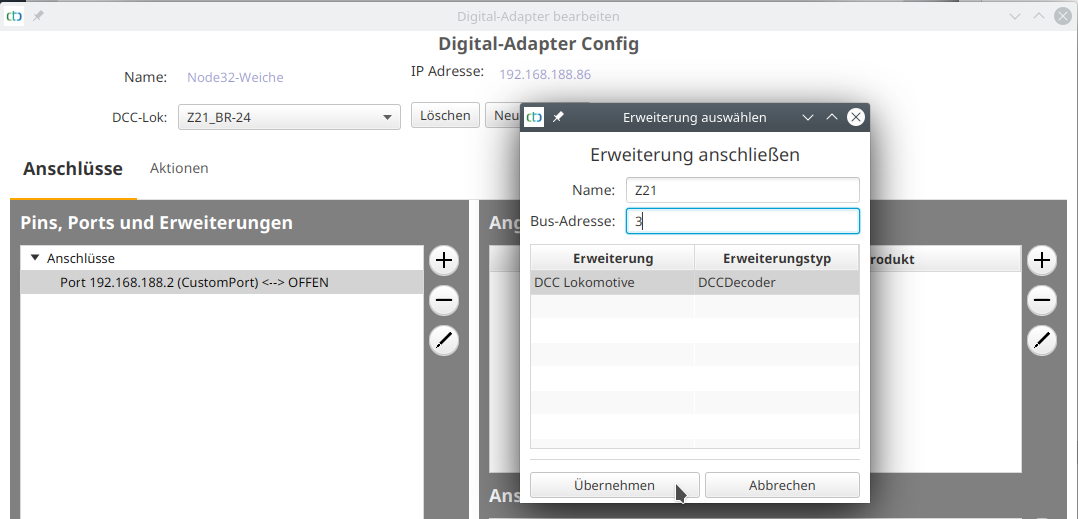1078x519 pixels.
Task: Select the Port 192.168.188.2 CustomPort entry
Action: [194, 282]
